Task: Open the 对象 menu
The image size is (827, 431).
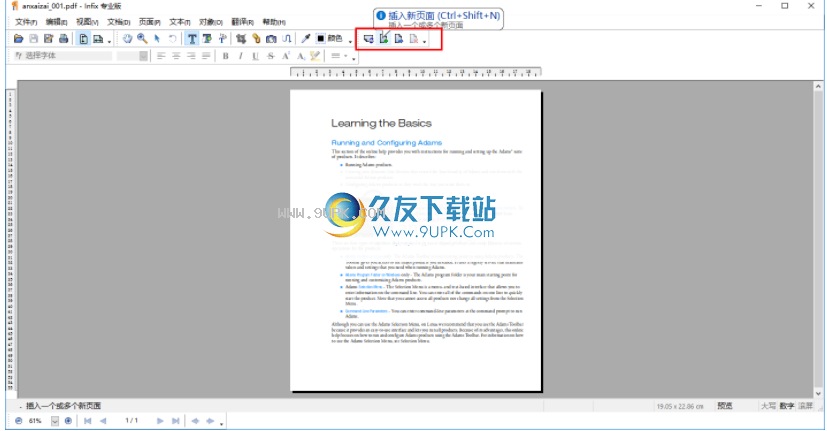Action: coord(211,22)
